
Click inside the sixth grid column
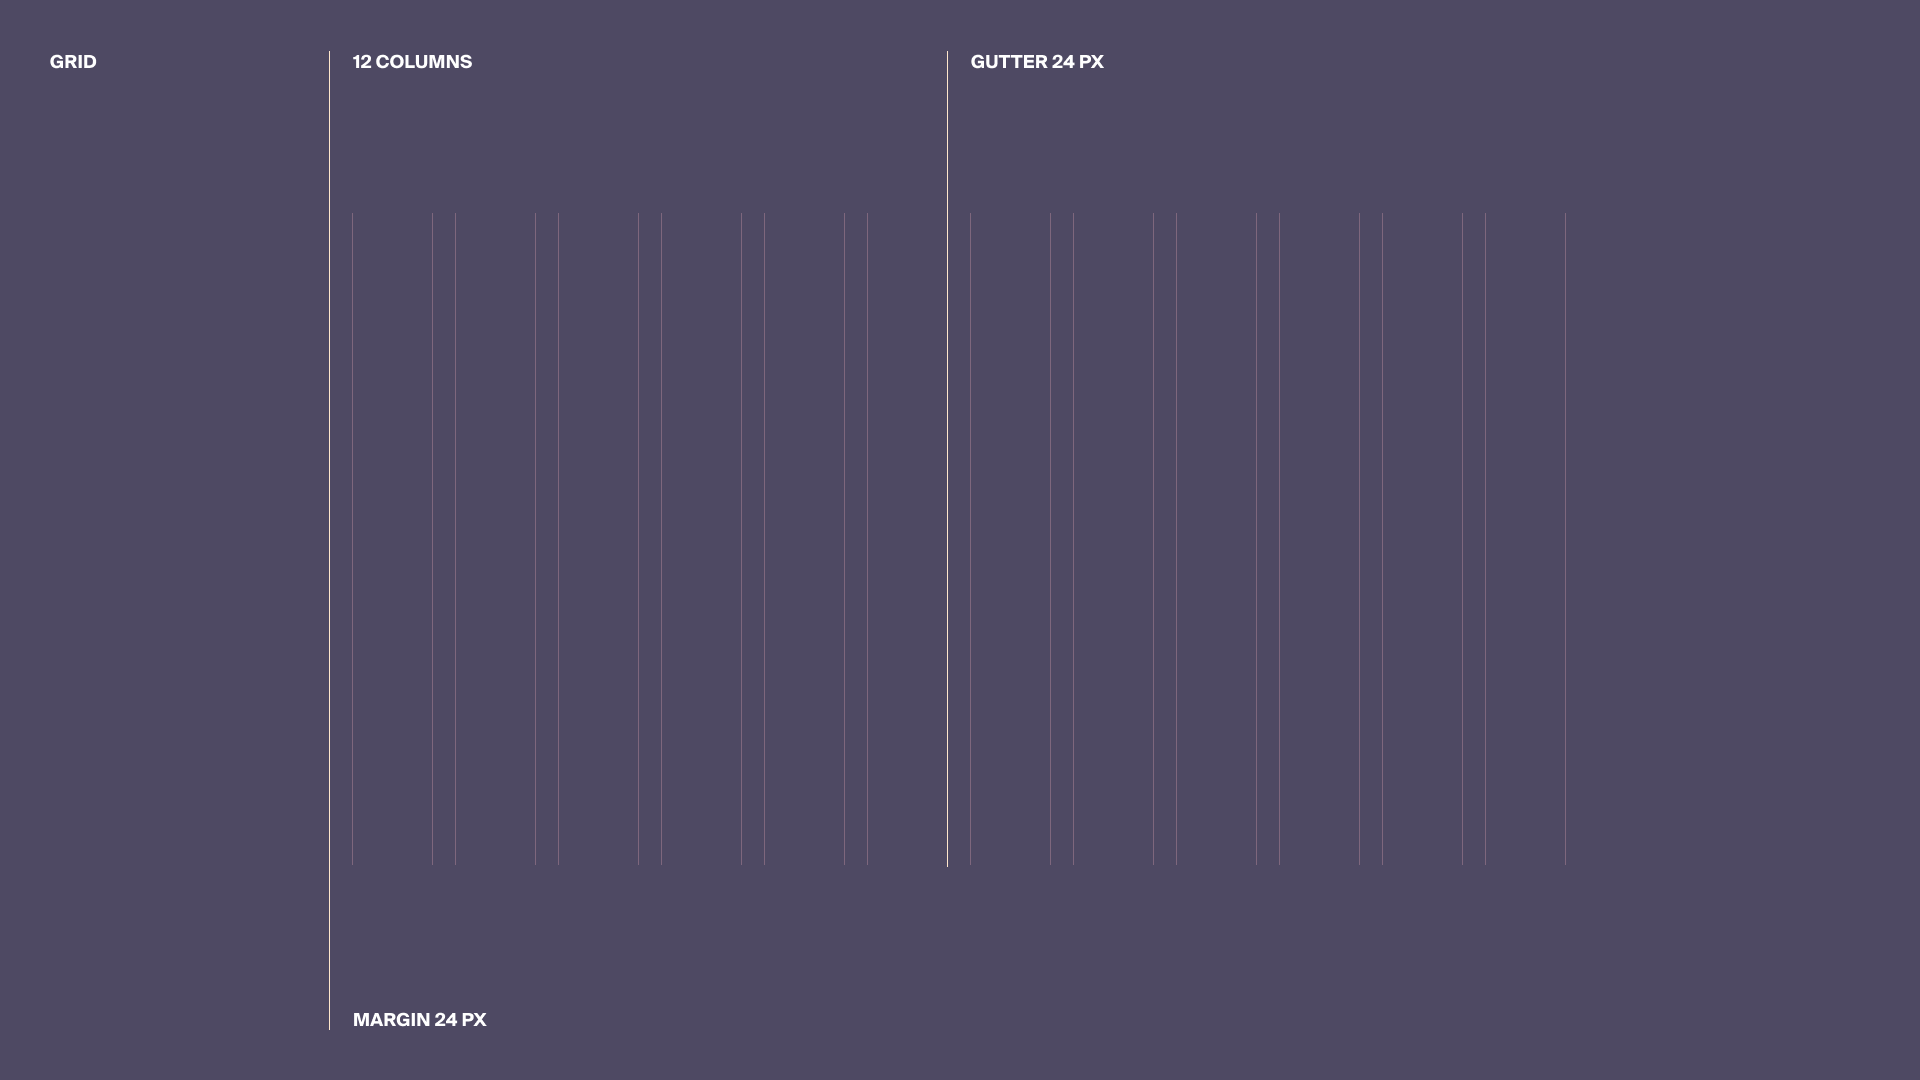(907, 540)
